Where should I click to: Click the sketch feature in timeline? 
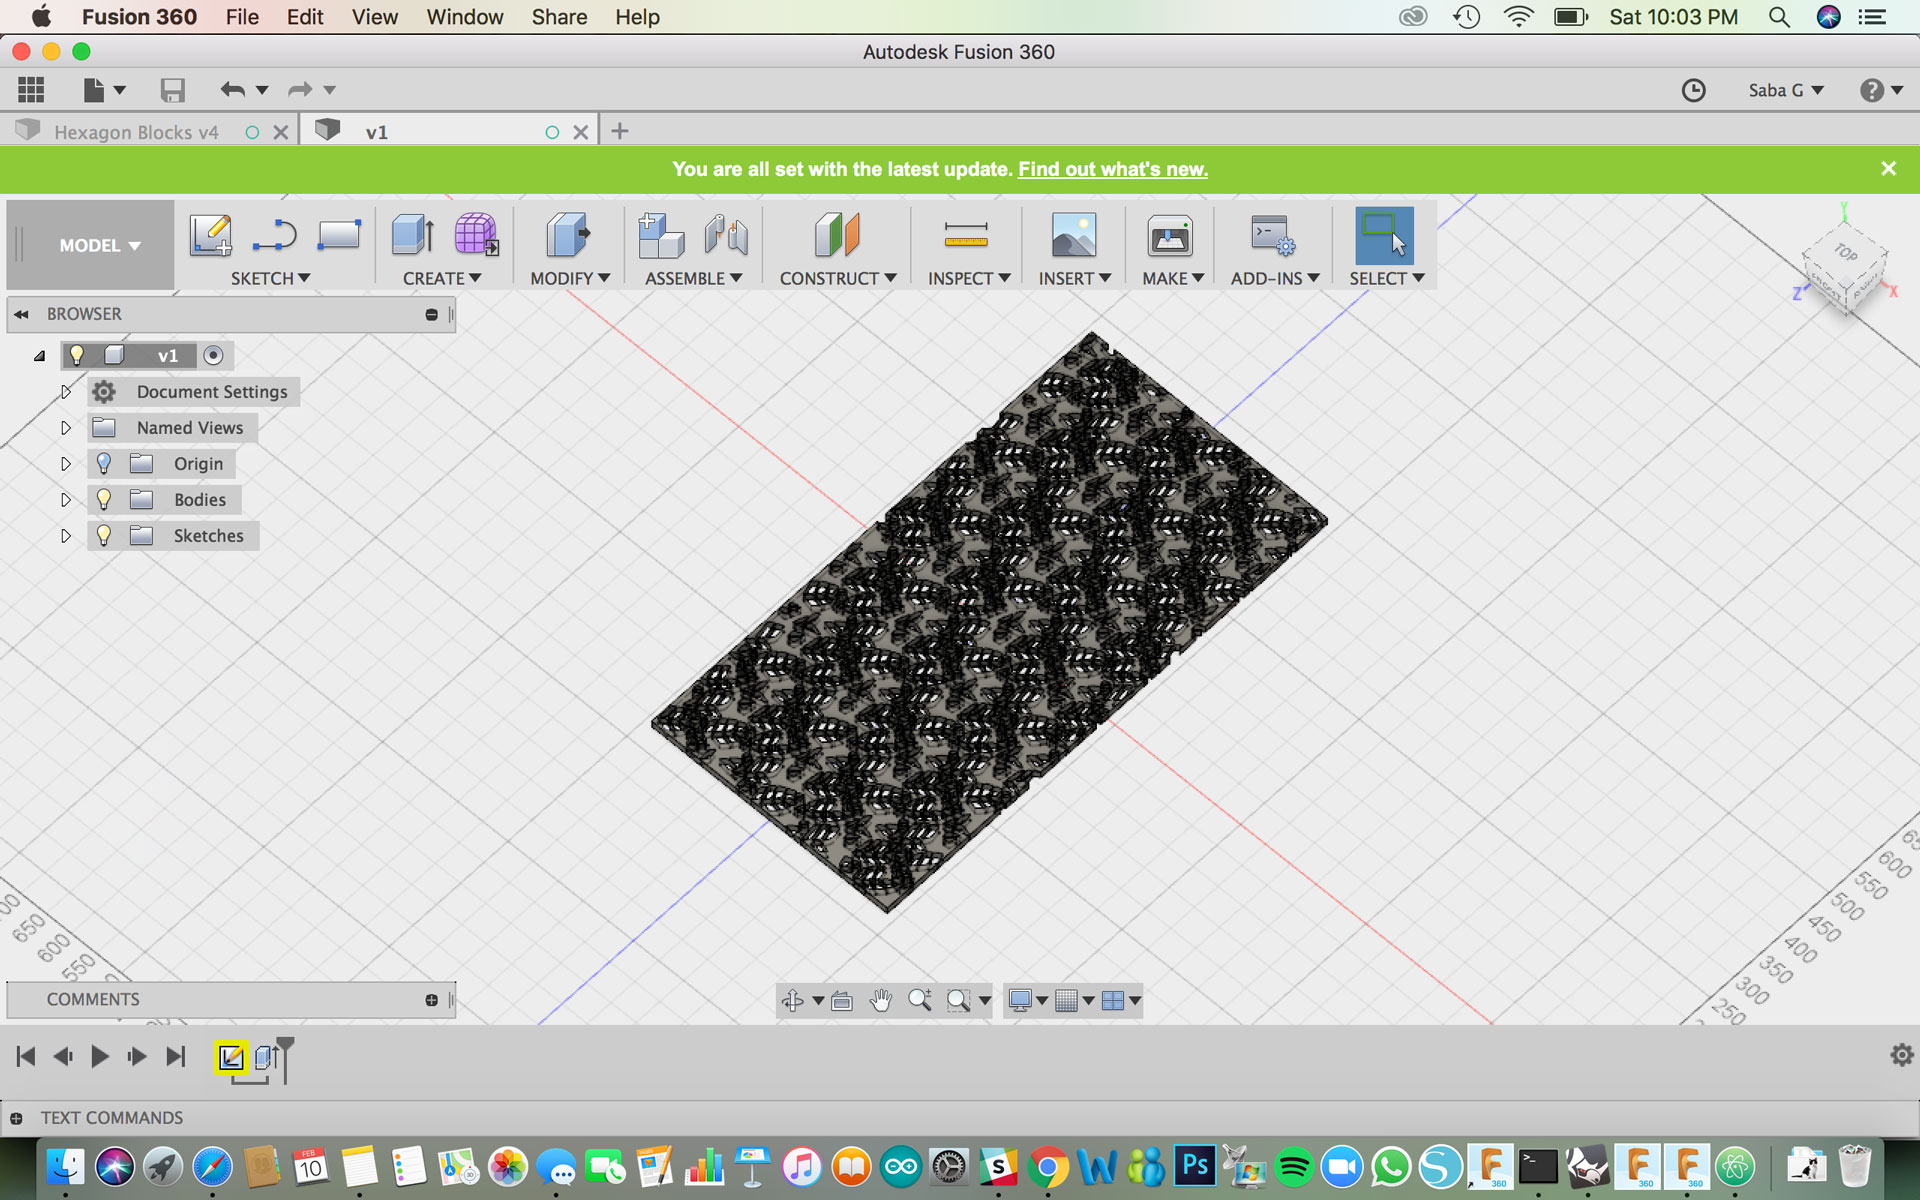coord(231,1057)
